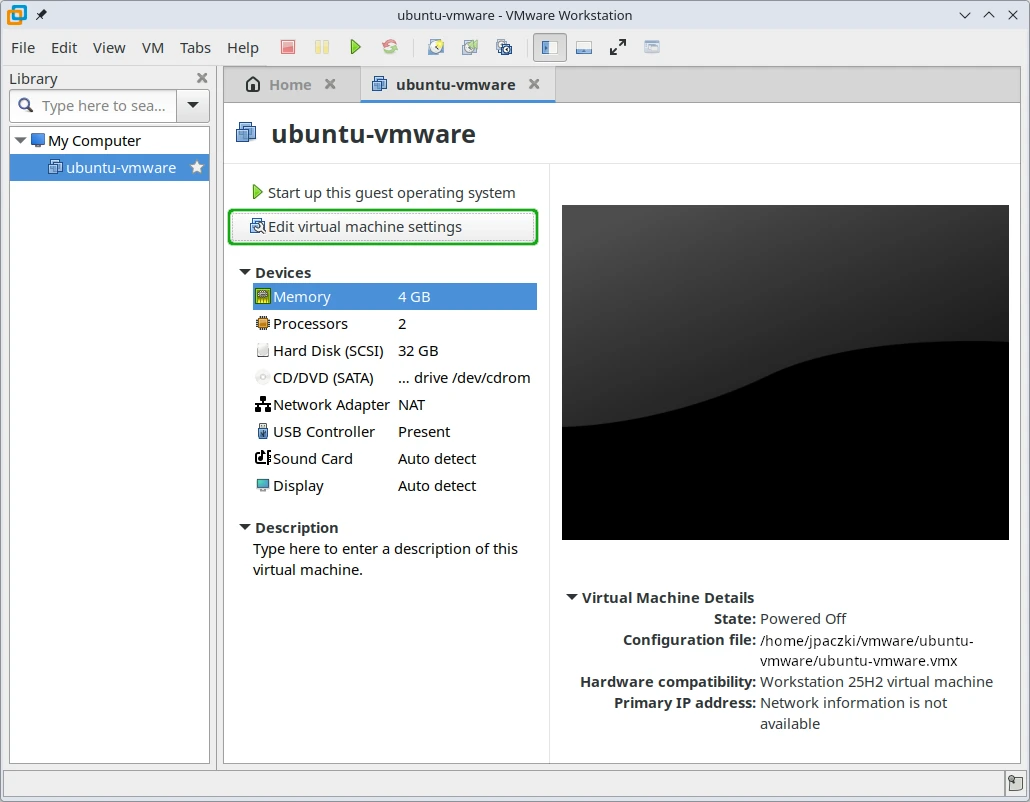Enter full screen mode via toolbar icon
This screenshot has height=802, width=1030.
pos(618,47)
